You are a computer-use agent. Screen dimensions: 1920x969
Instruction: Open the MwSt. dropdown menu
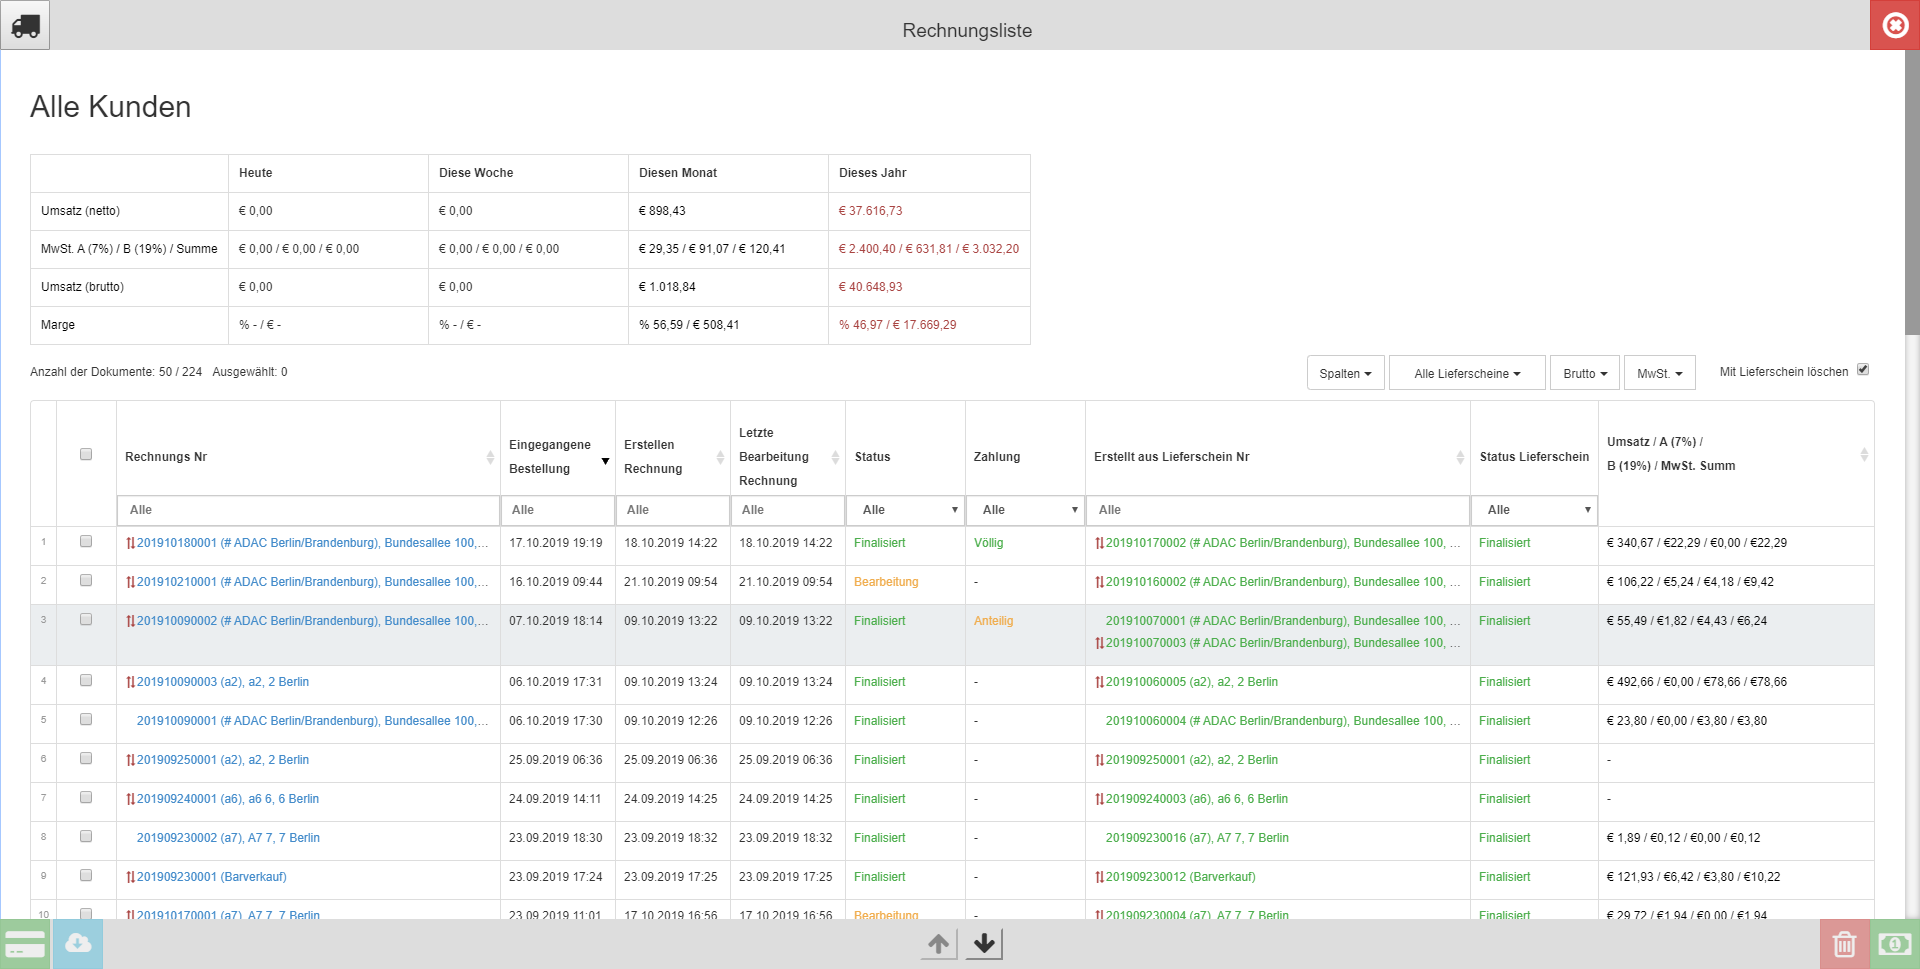[1659, 373]
